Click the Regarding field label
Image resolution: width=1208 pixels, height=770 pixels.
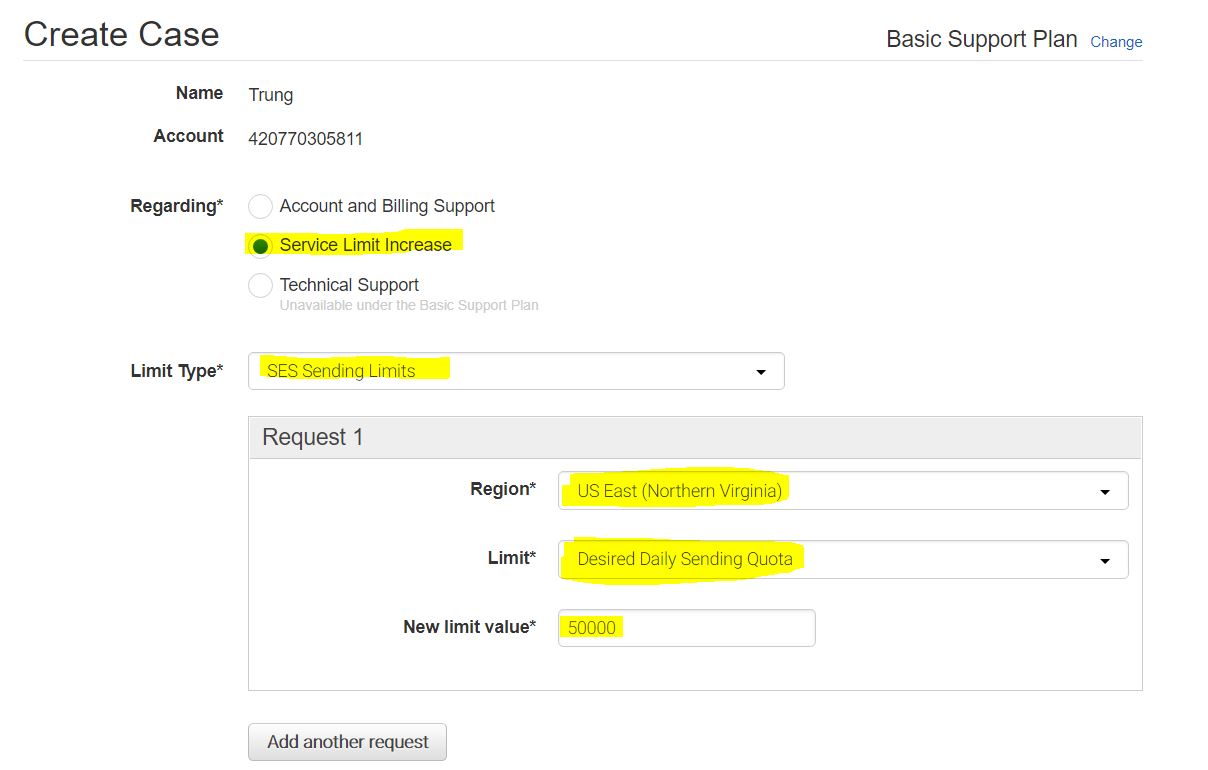(176, 206)
